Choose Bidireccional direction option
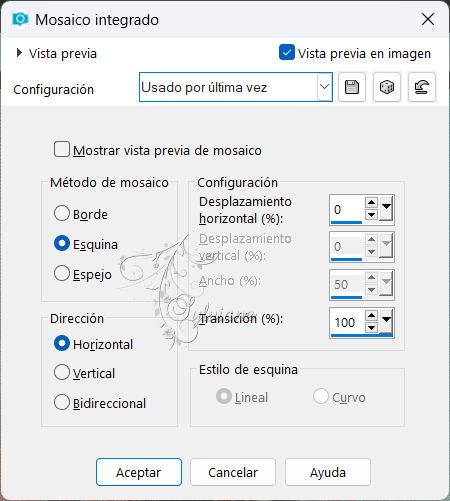450x501 pixels. pos(62,402)
